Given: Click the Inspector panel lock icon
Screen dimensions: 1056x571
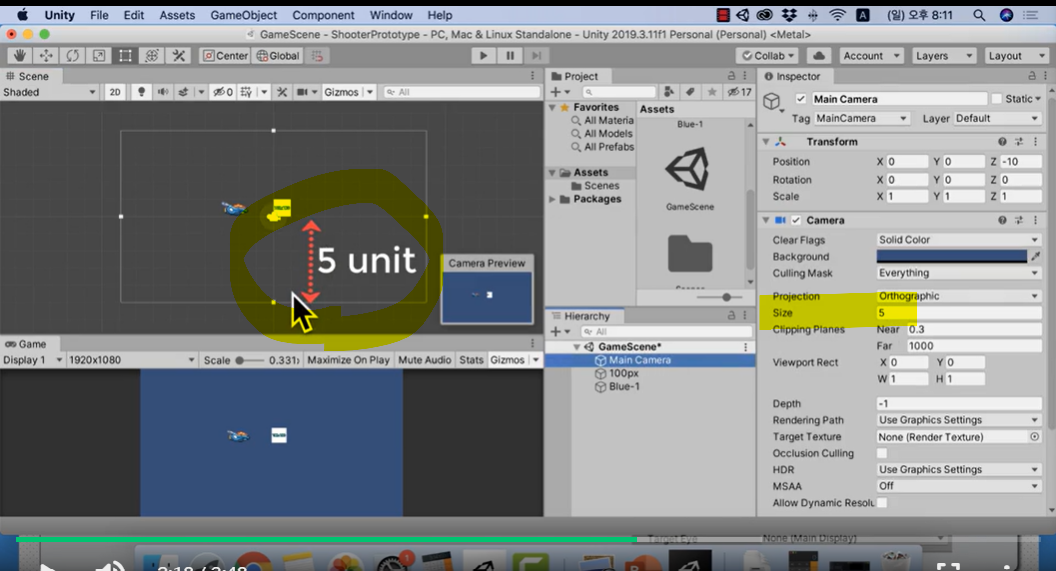Looking at the screenshot, I should click(x=1032, y=76).
